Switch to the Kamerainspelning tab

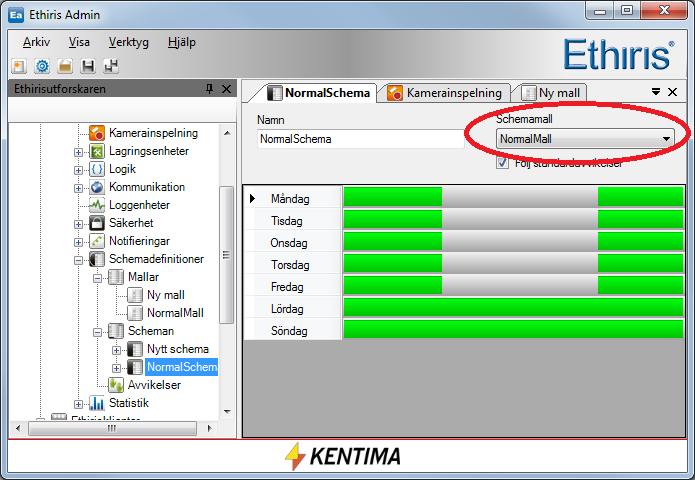point(445,93)
